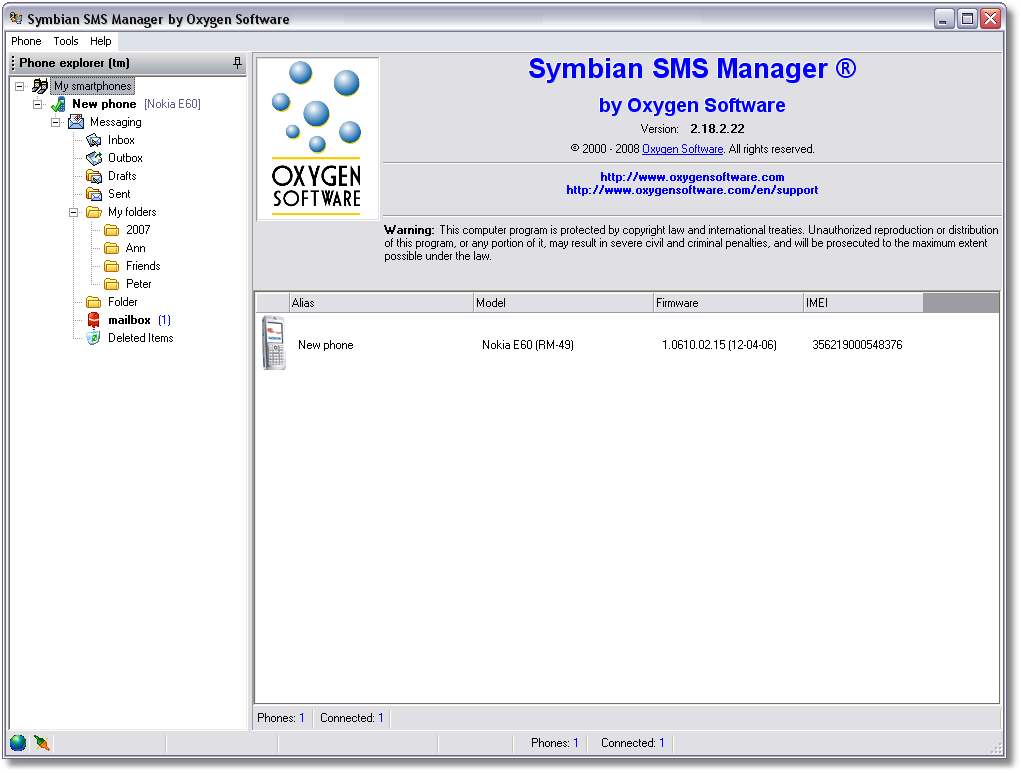This screenshot has height=773, width=1021.
Task: Click Connected: 1 in bottom window status bar
Action: 632,743
